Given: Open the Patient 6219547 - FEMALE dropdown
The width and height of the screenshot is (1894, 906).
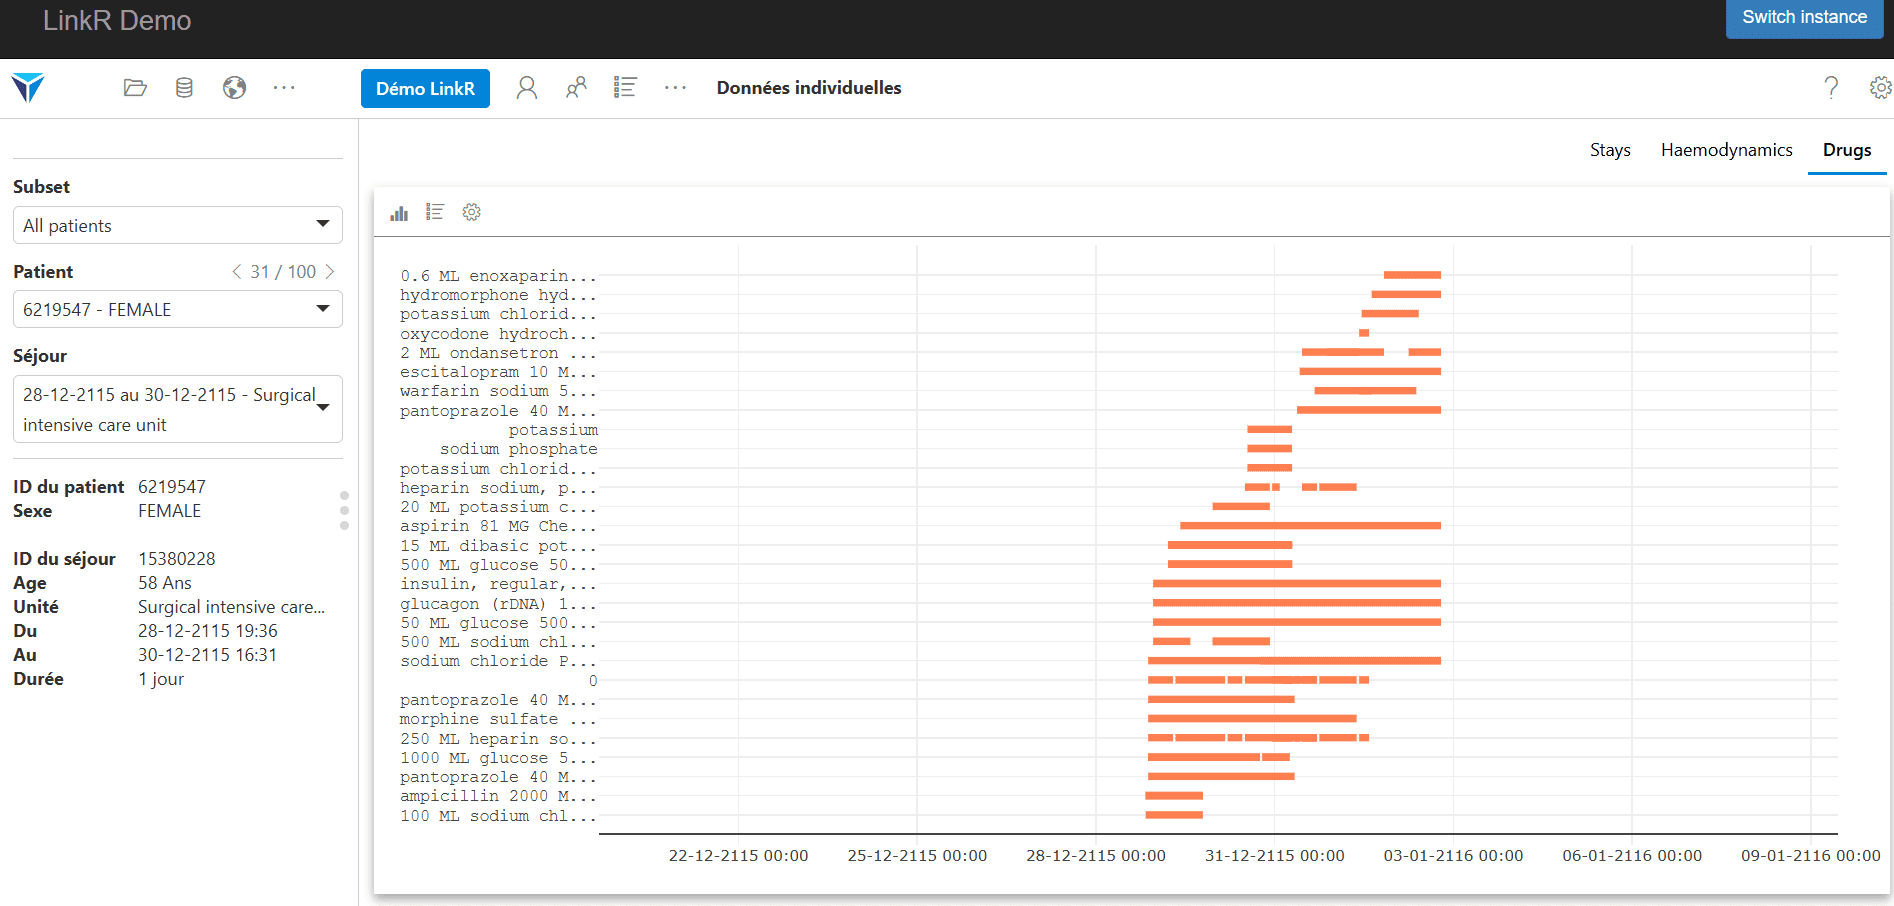Looking at the screenshot, I should point(177,309).
